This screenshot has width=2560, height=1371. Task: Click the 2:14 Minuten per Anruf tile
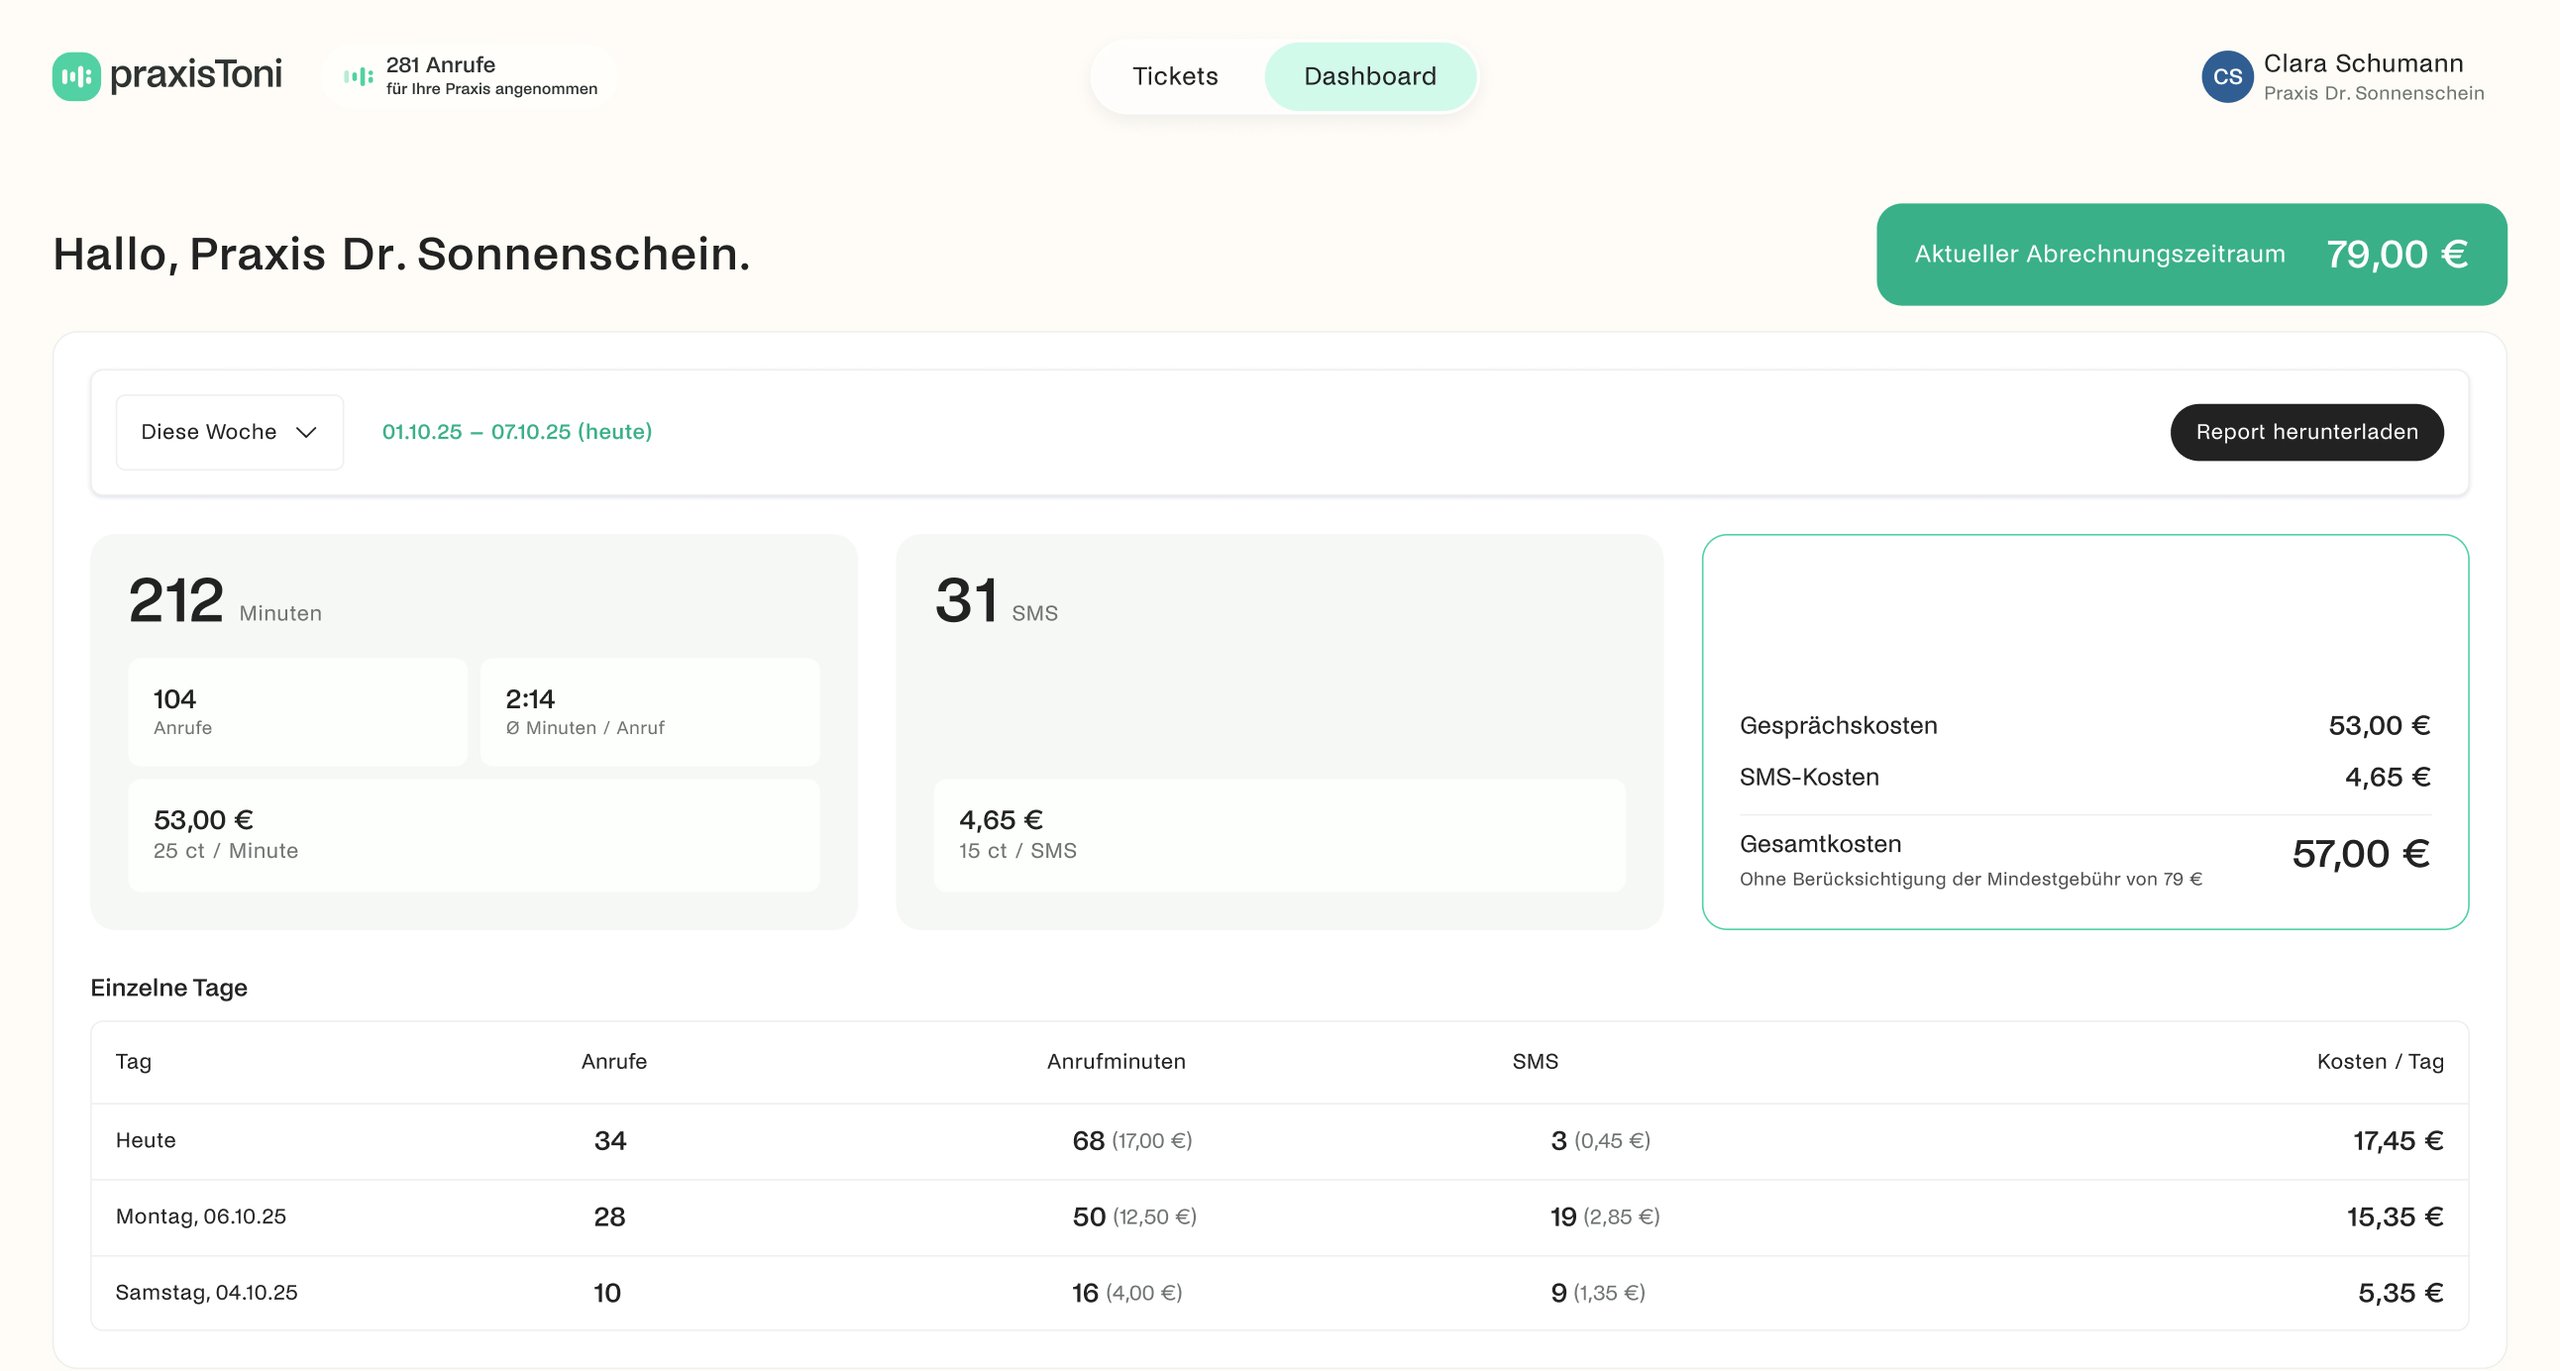pyautogui.click(x=649, y=712)
